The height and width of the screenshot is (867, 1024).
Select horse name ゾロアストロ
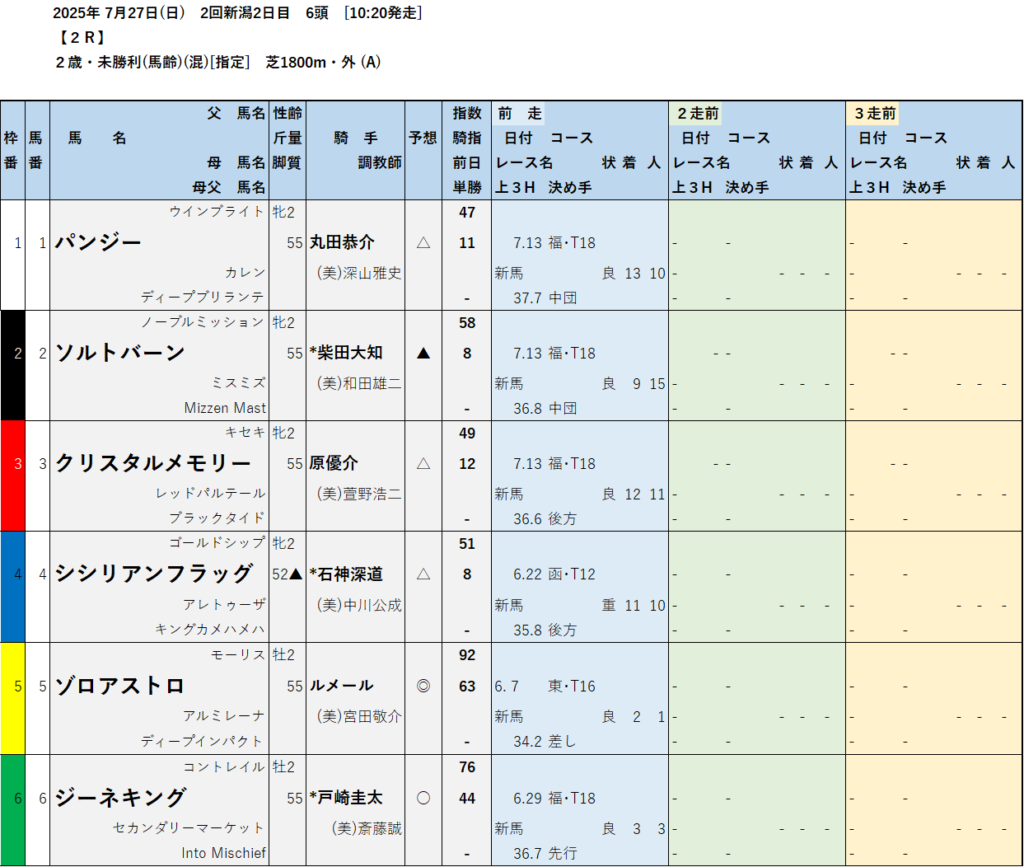click(x=120, y=686)
